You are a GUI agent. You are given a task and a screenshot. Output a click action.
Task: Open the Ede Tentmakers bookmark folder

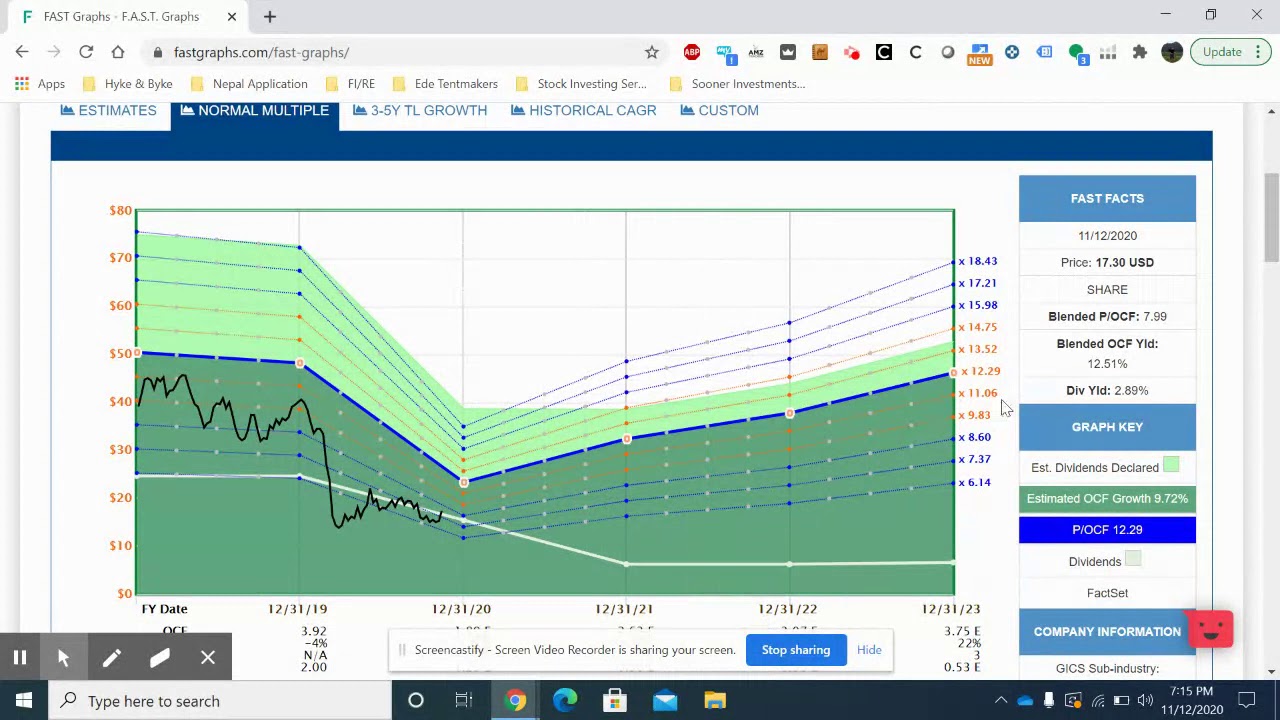(x=445, y=84)
